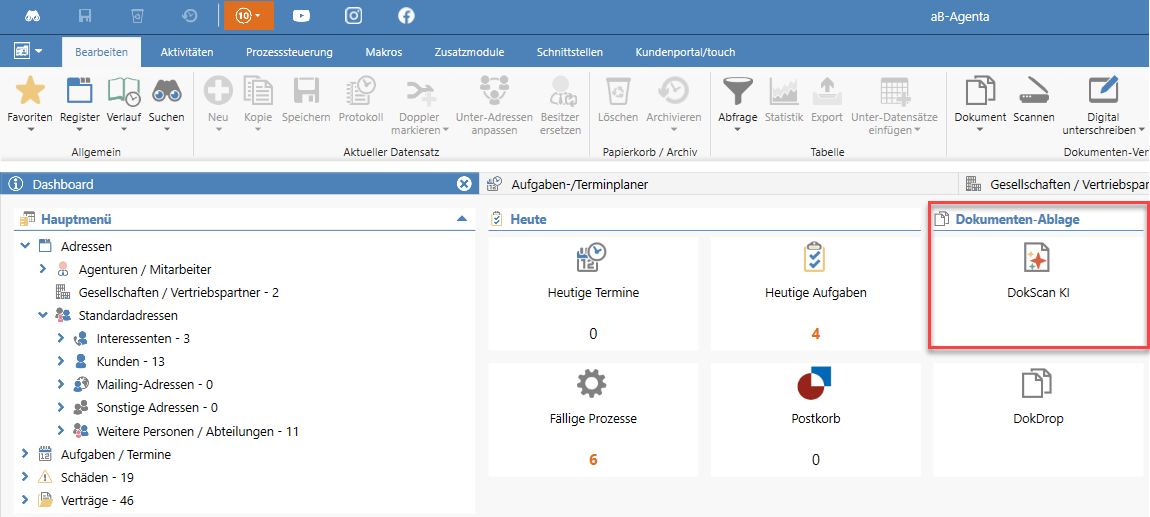Expand the Kunden - 13 tree node

click(61, 361)
